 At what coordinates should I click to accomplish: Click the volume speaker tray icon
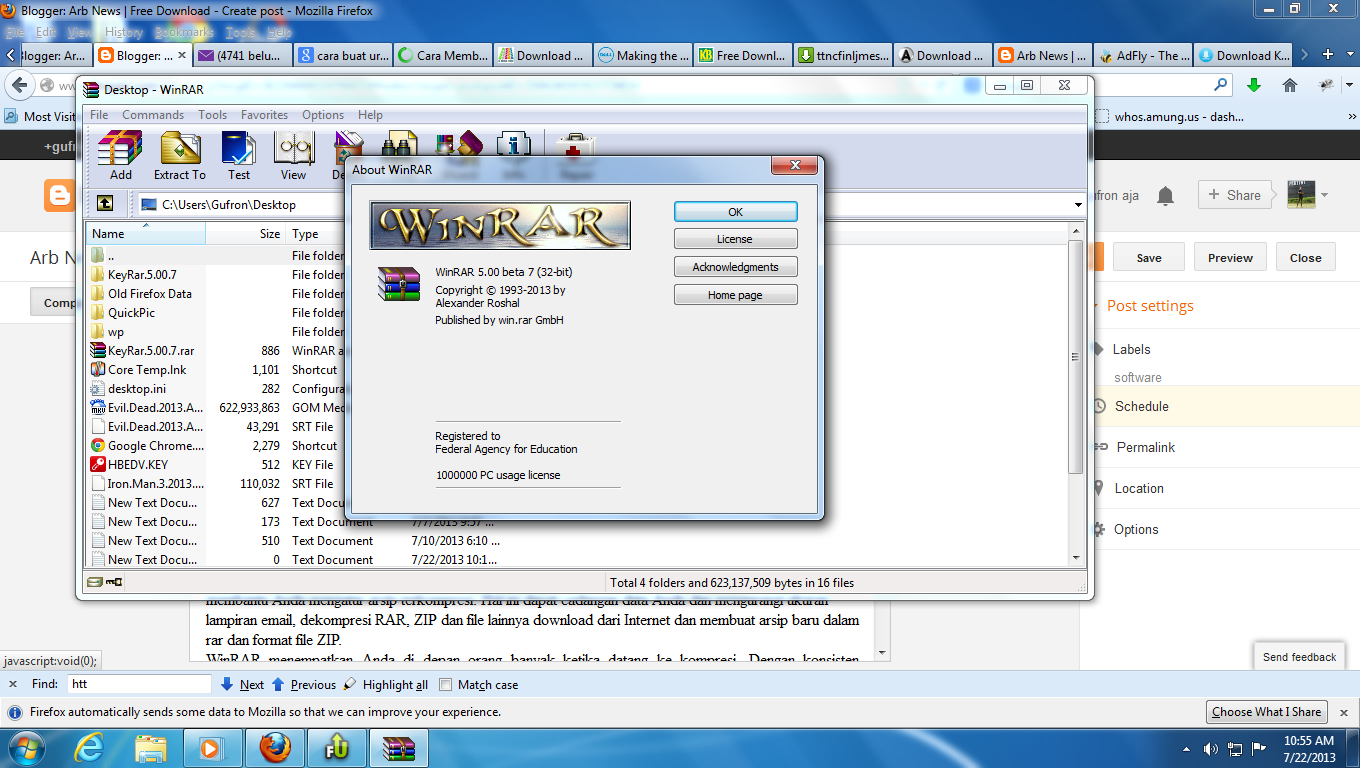click(1211, 749)
